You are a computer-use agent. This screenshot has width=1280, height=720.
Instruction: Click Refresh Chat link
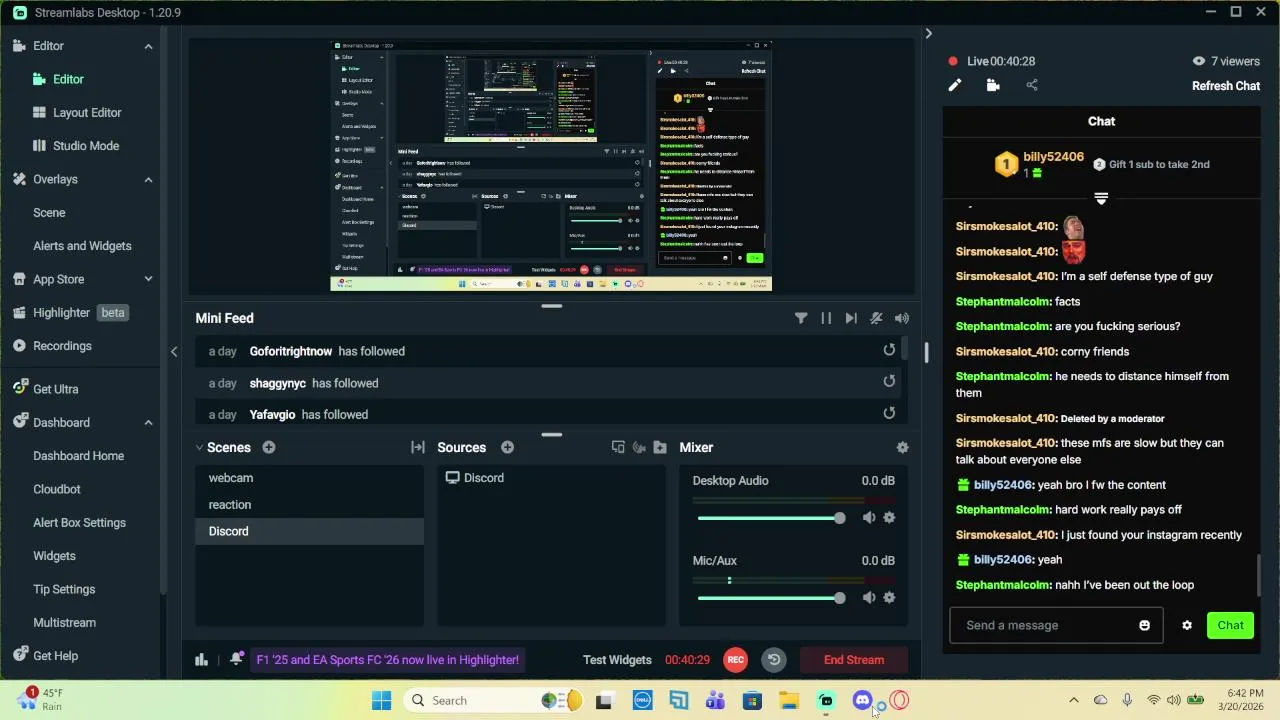1226,86
